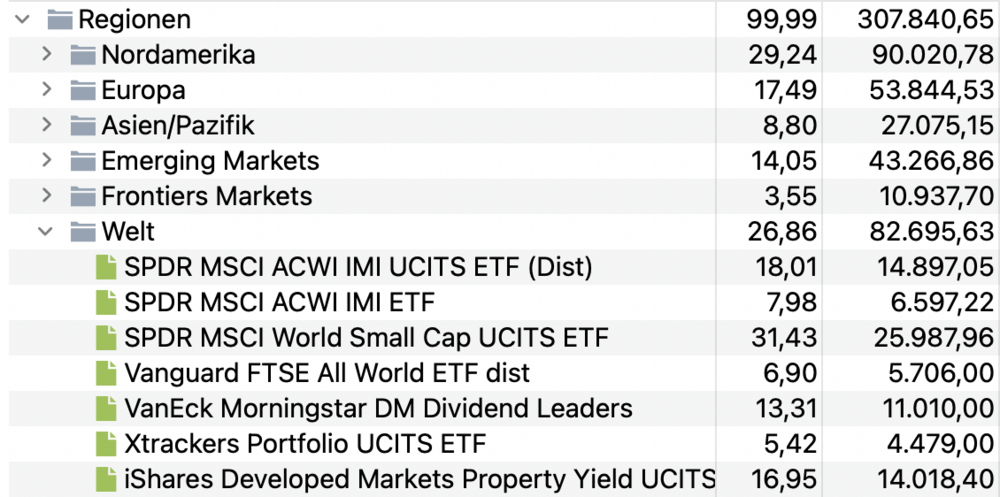
Task: Collapse the Welt folder
Action: 46,232
